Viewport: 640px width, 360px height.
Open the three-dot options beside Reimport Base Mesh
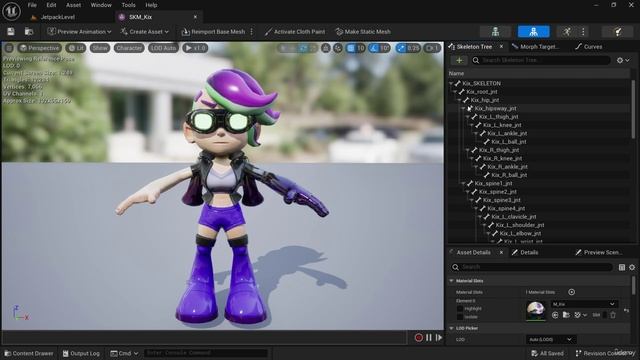tap(251, 31)
